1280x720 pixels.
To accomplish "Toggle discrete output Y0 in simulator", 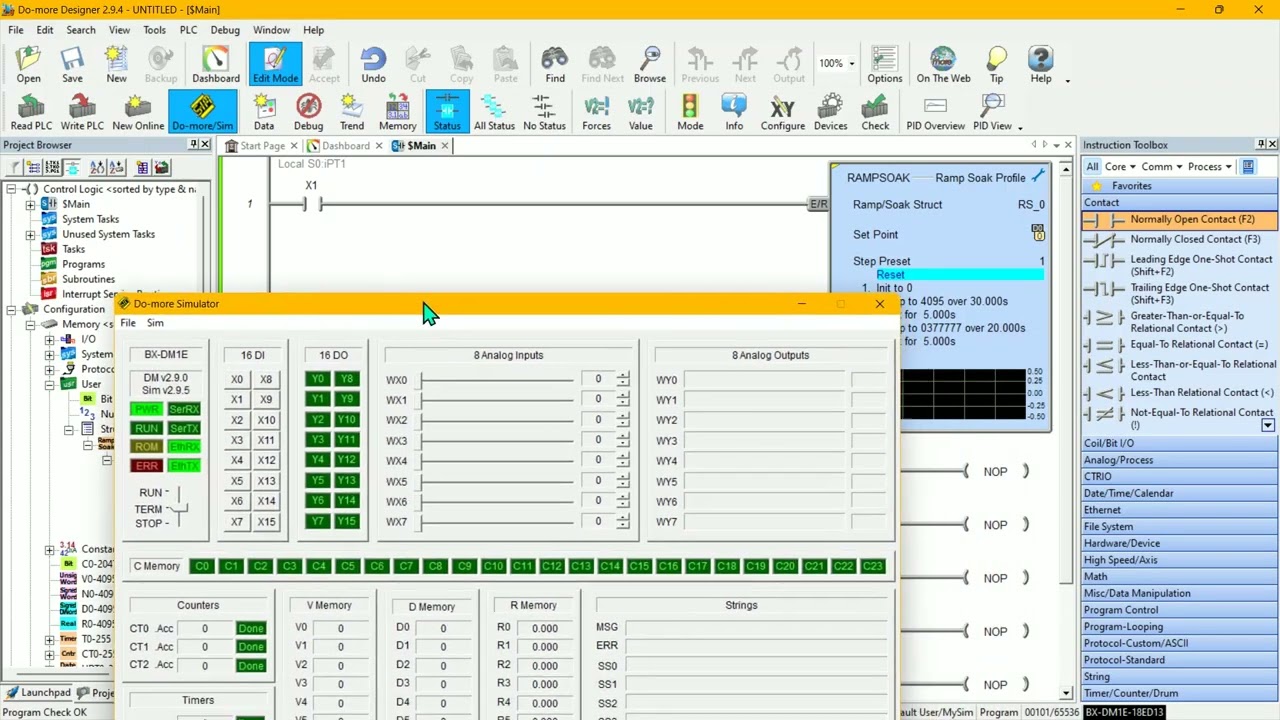I will pos(317,380).
